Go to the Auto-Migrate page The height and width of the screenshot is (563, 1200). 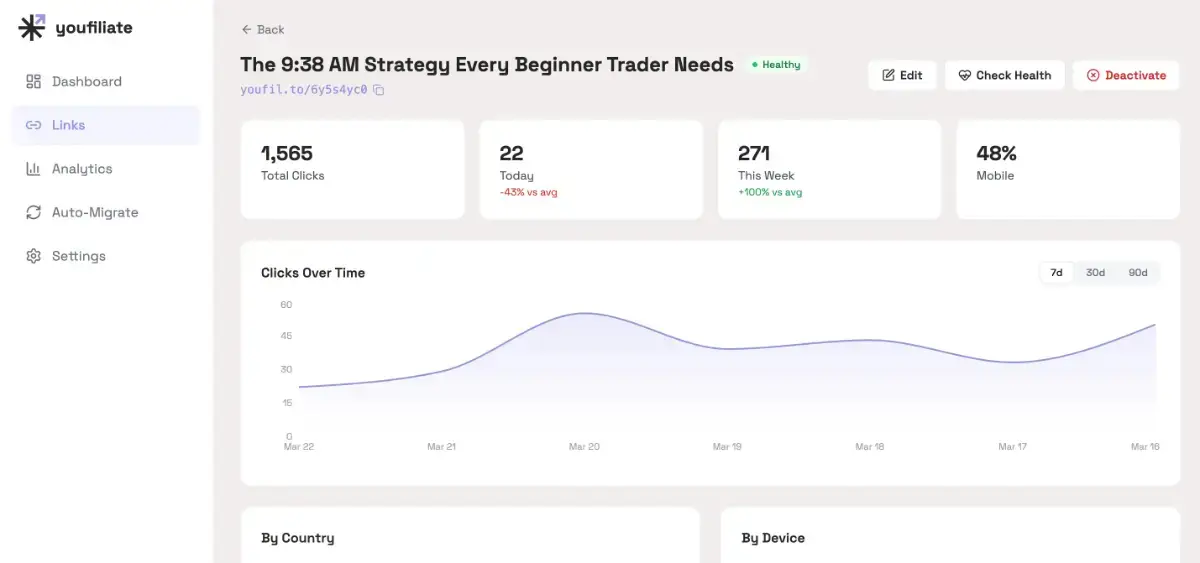[x=95, y=213]
